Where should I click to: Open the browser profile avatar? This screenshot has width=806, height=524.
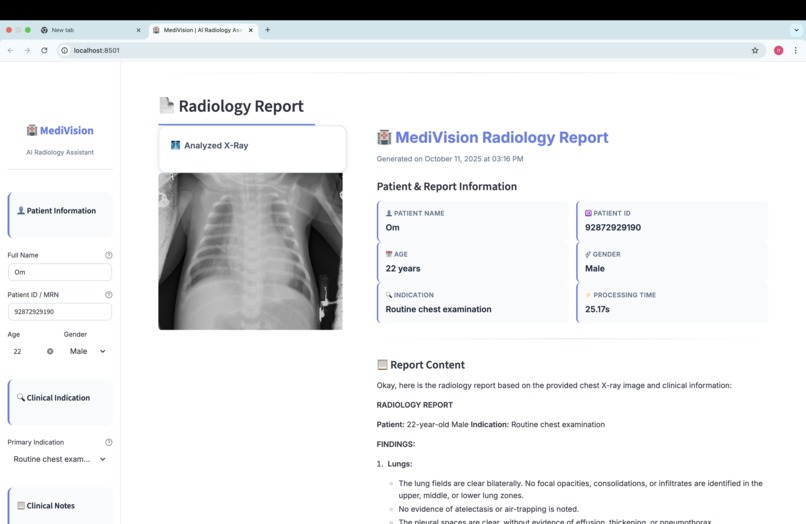click(778, 50)
